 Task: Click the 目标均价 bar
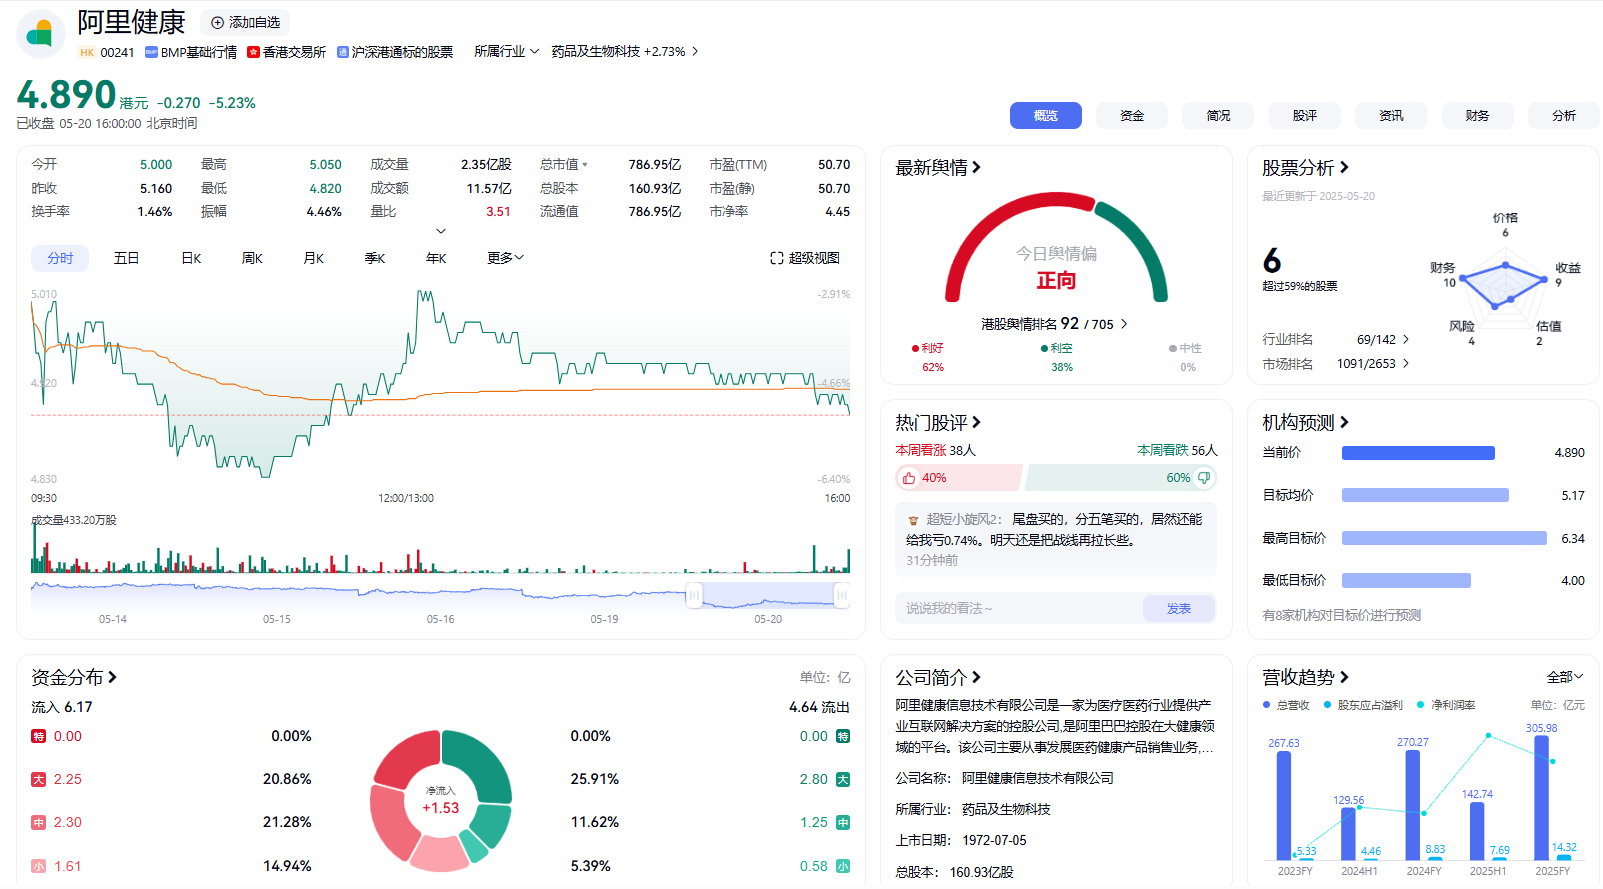pyautogui.click(x=1425, y=495)
